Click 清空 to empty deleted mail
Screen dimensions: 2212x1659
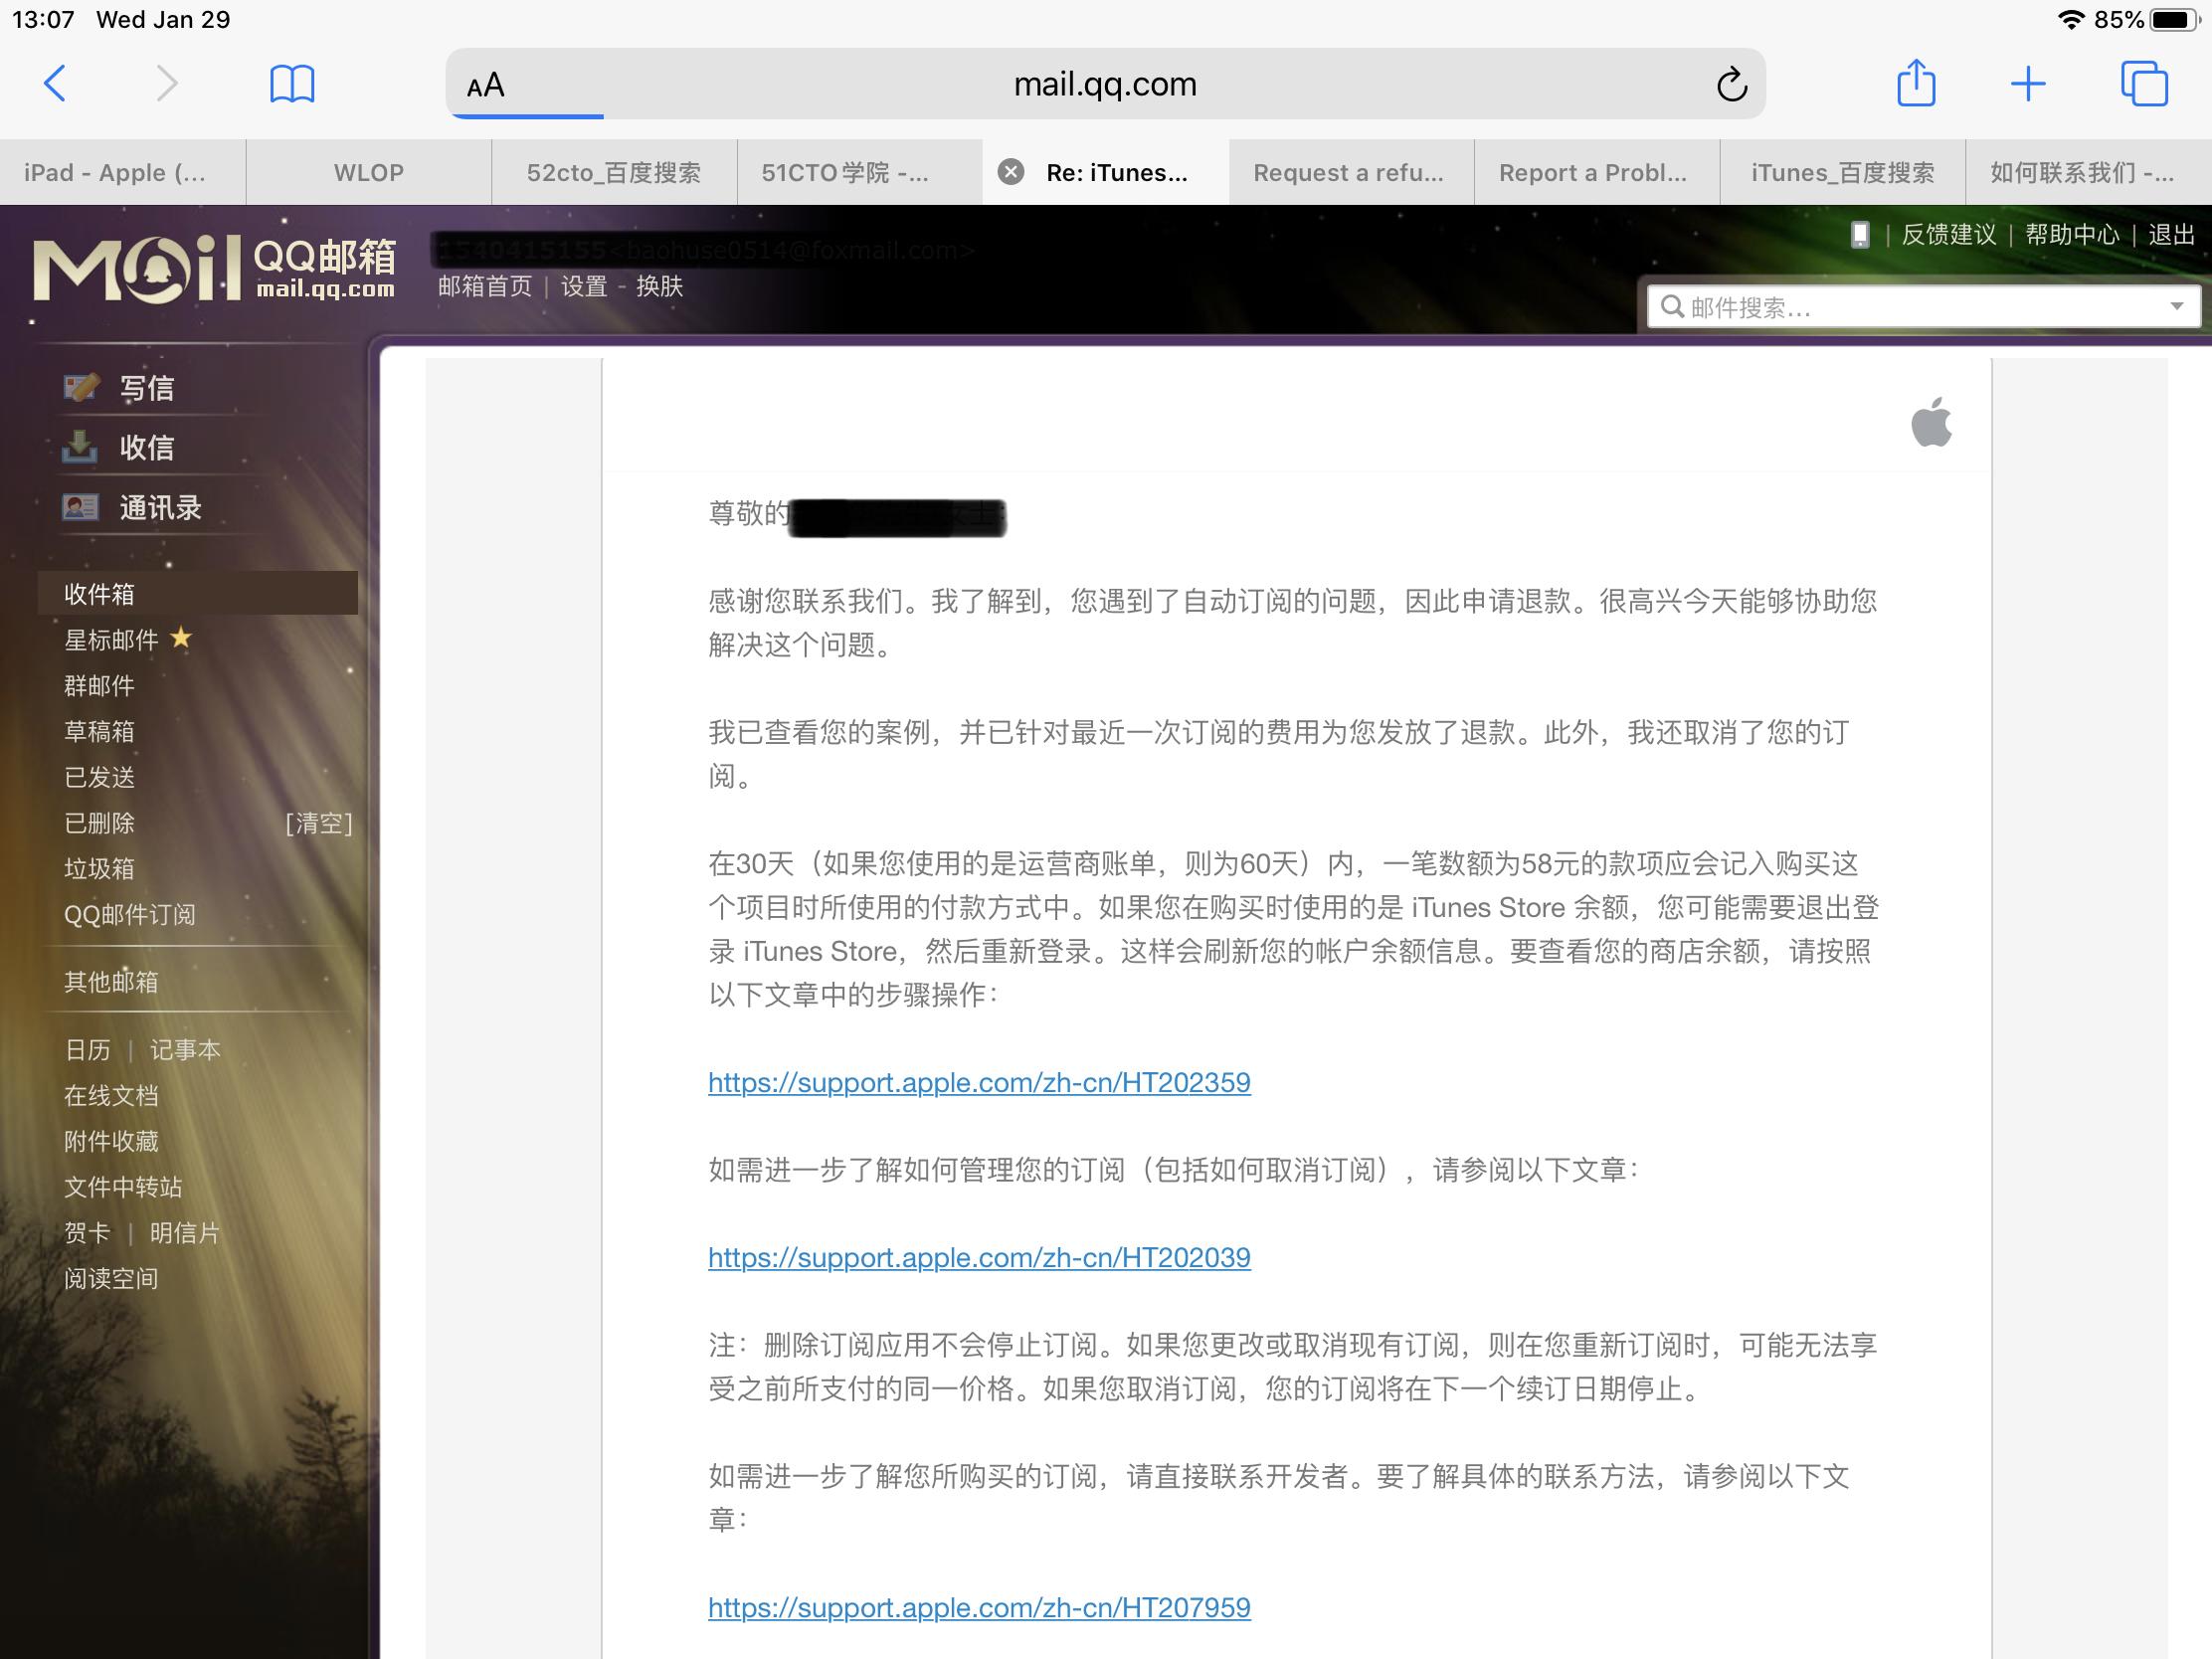pos(318,823)
